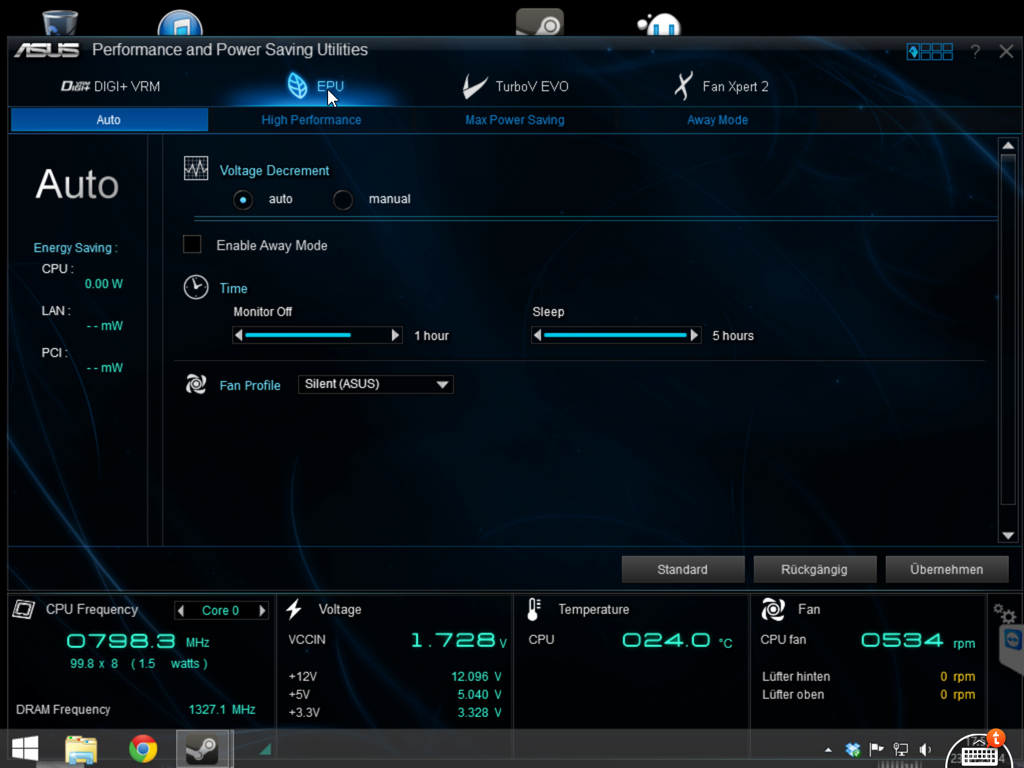The height and width of the screenshot is (768, 1024).
Task: Switch to the Auto mode tab
Action: [x=109, y=120]
